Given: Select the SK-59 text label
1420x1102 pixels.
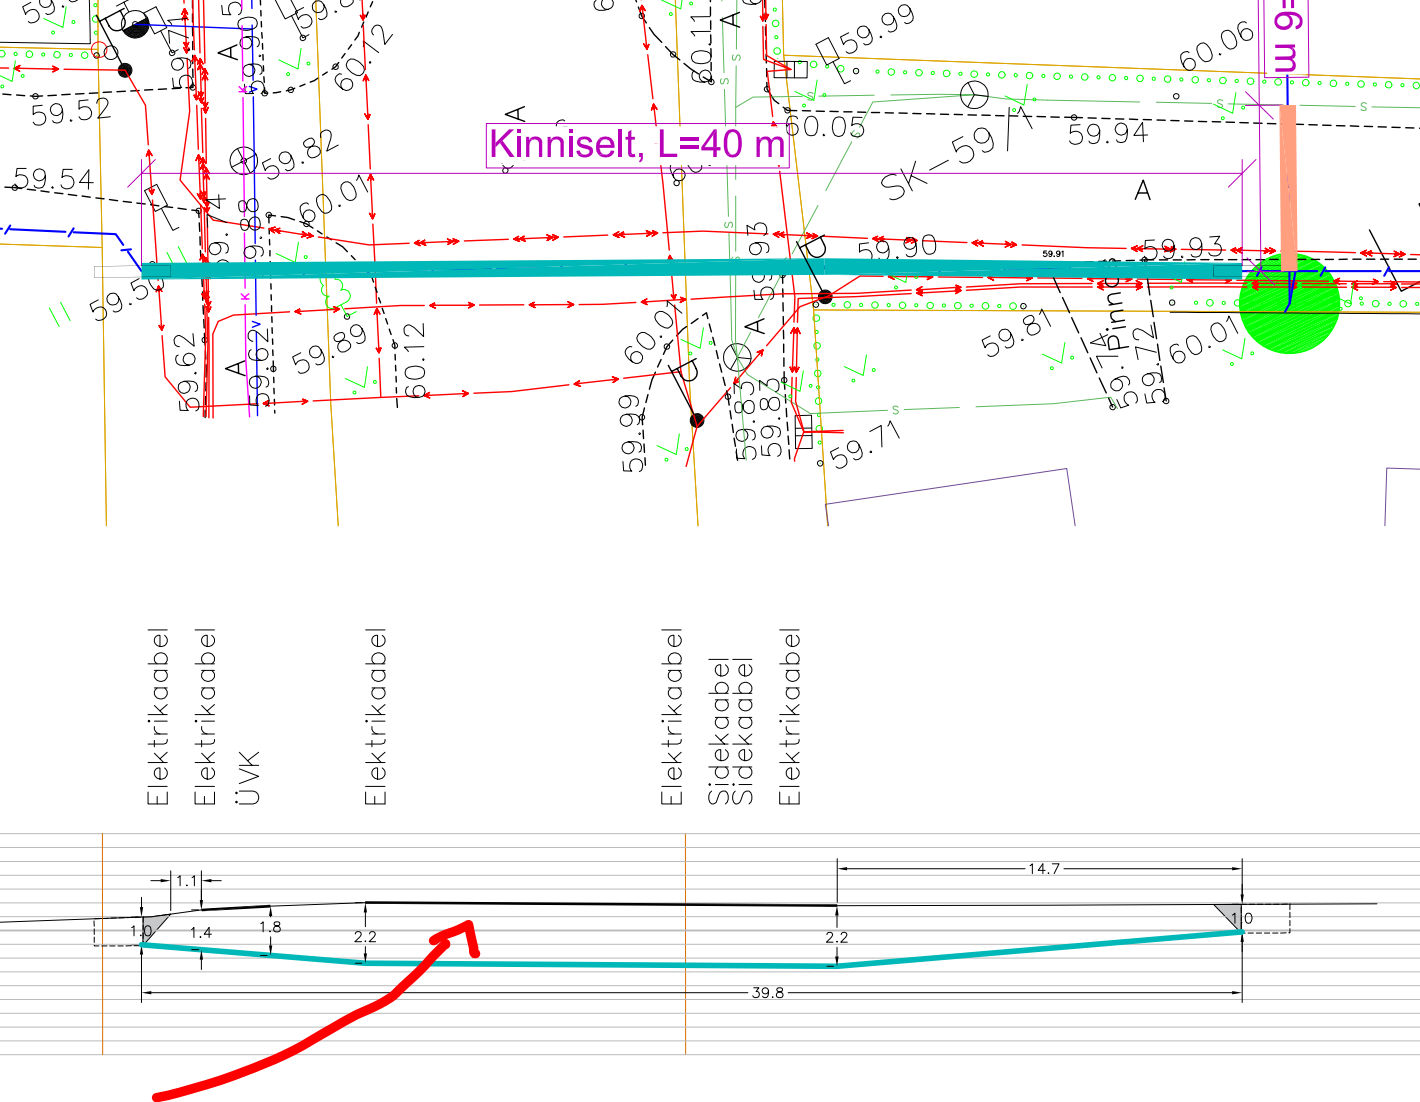Looking at the screenshot, I should [x=938, y=162].
